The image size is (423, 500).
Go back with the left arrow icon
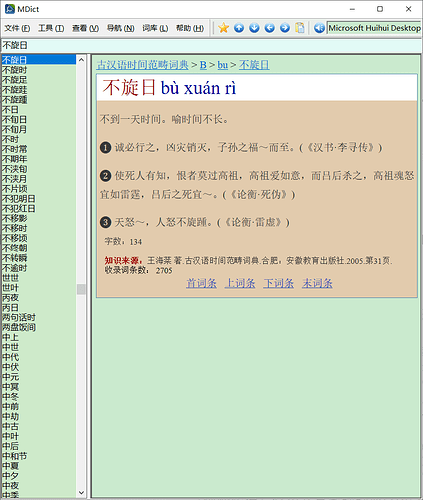[269, 28]
